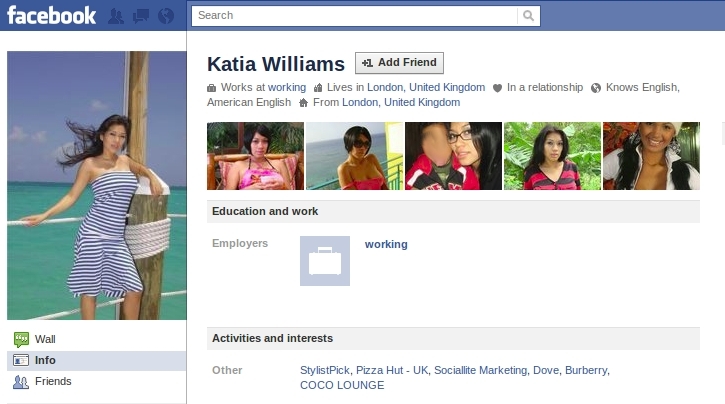725x404 pixels.
Task: Click the 'In a relationship' text
Action: (x=545, y=87)
